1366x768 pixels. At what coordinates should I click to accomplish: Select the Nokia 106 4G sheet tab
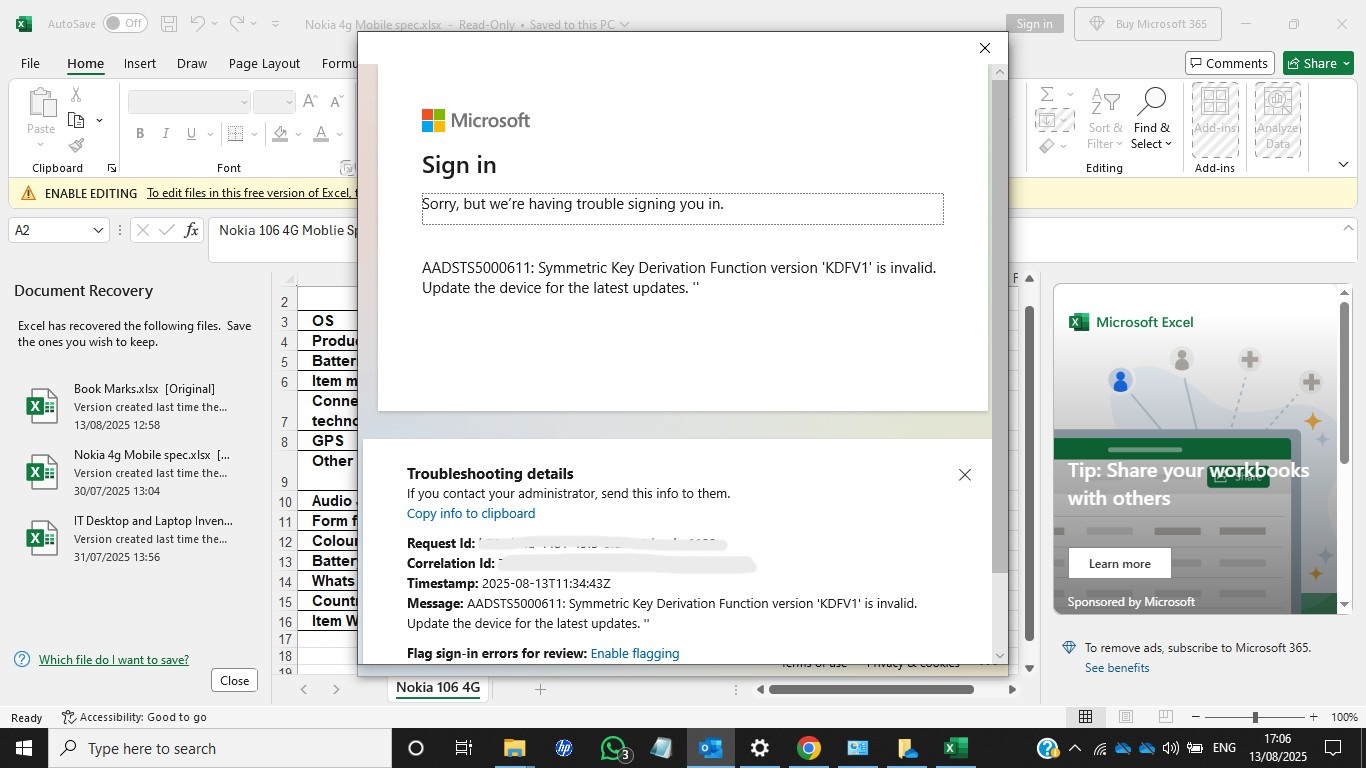[x=438, y=688]
